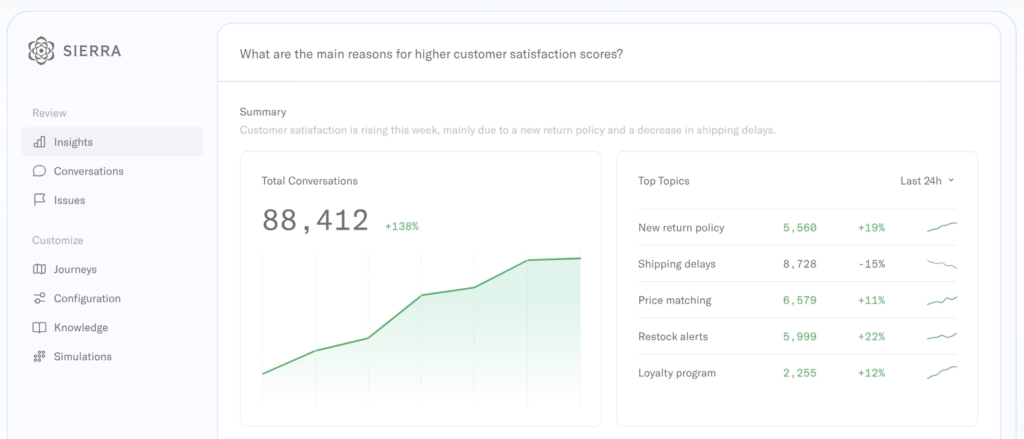The height and width of the screenshot is (439, 1024).
Task: Click the customer satisfaction question field
Action: click(431, 53)
